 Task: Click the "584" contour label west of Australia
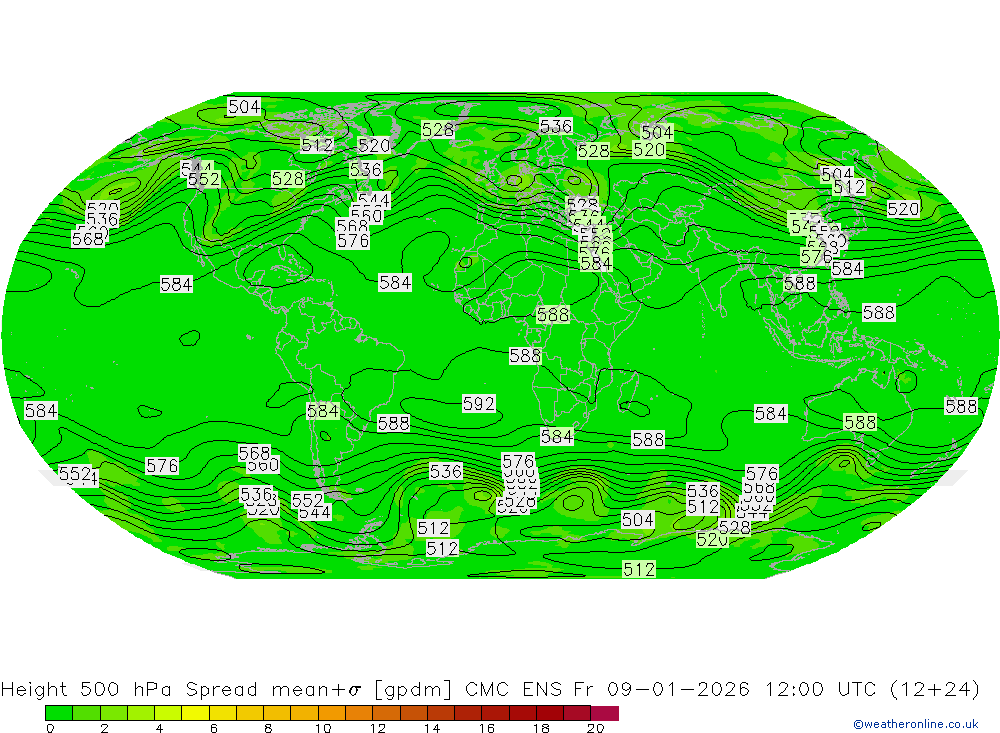coord(770,413)
